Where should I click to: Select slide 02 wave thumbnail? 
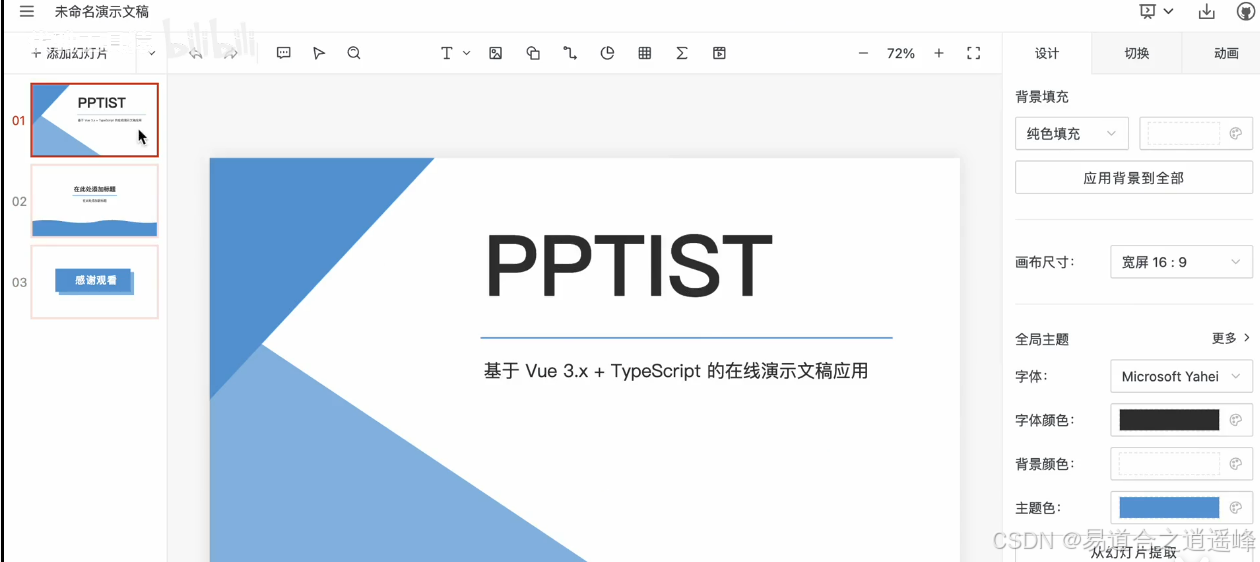[94, 201]
